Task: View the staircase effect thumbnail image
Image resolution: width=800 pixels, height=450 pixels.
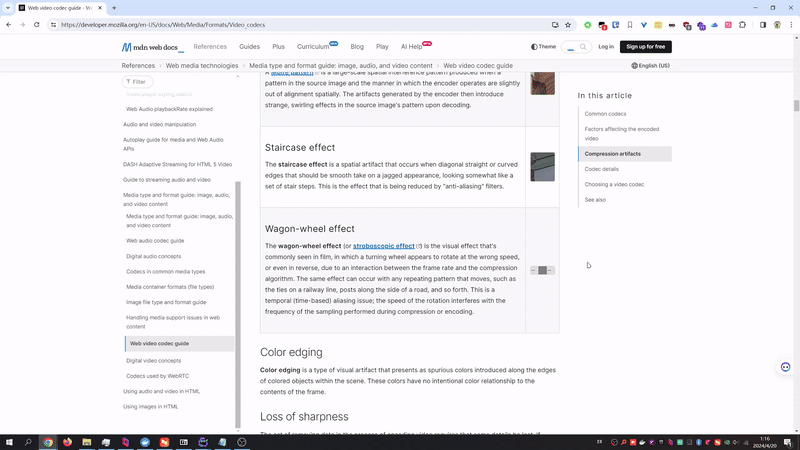Action: (542, 166)
